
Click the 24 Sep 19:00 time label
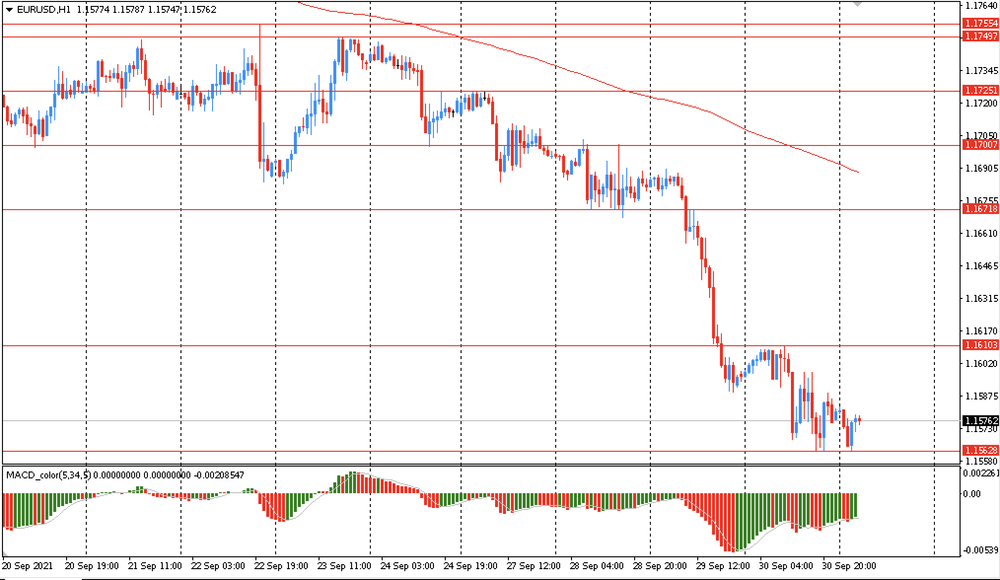tap(471, 566)
